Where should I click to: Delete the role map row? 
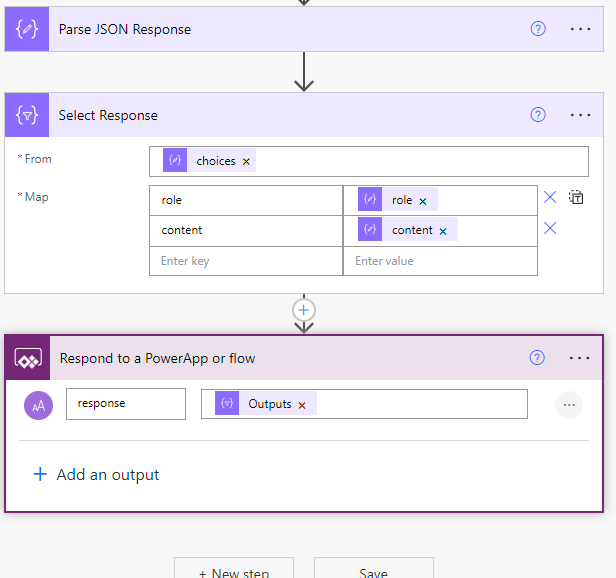click(x=550, y=197)
